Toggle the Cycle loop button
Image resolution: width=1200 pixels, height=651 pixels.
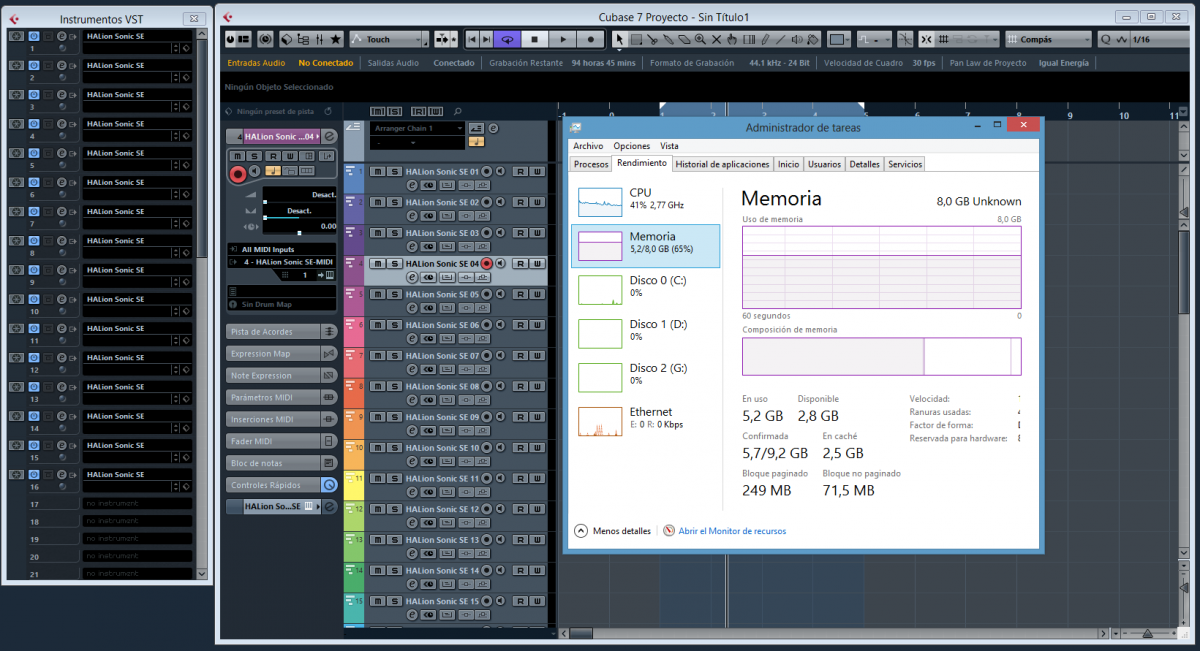click(508, 39)
